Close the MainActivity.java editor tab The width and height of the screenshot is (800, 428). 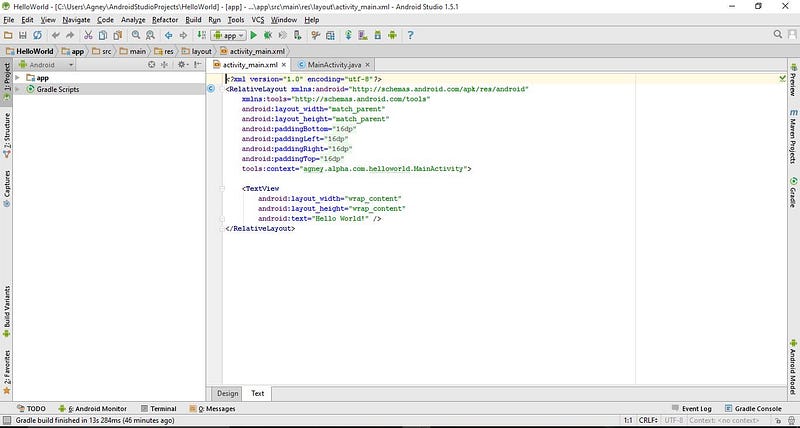coord(367,65)
